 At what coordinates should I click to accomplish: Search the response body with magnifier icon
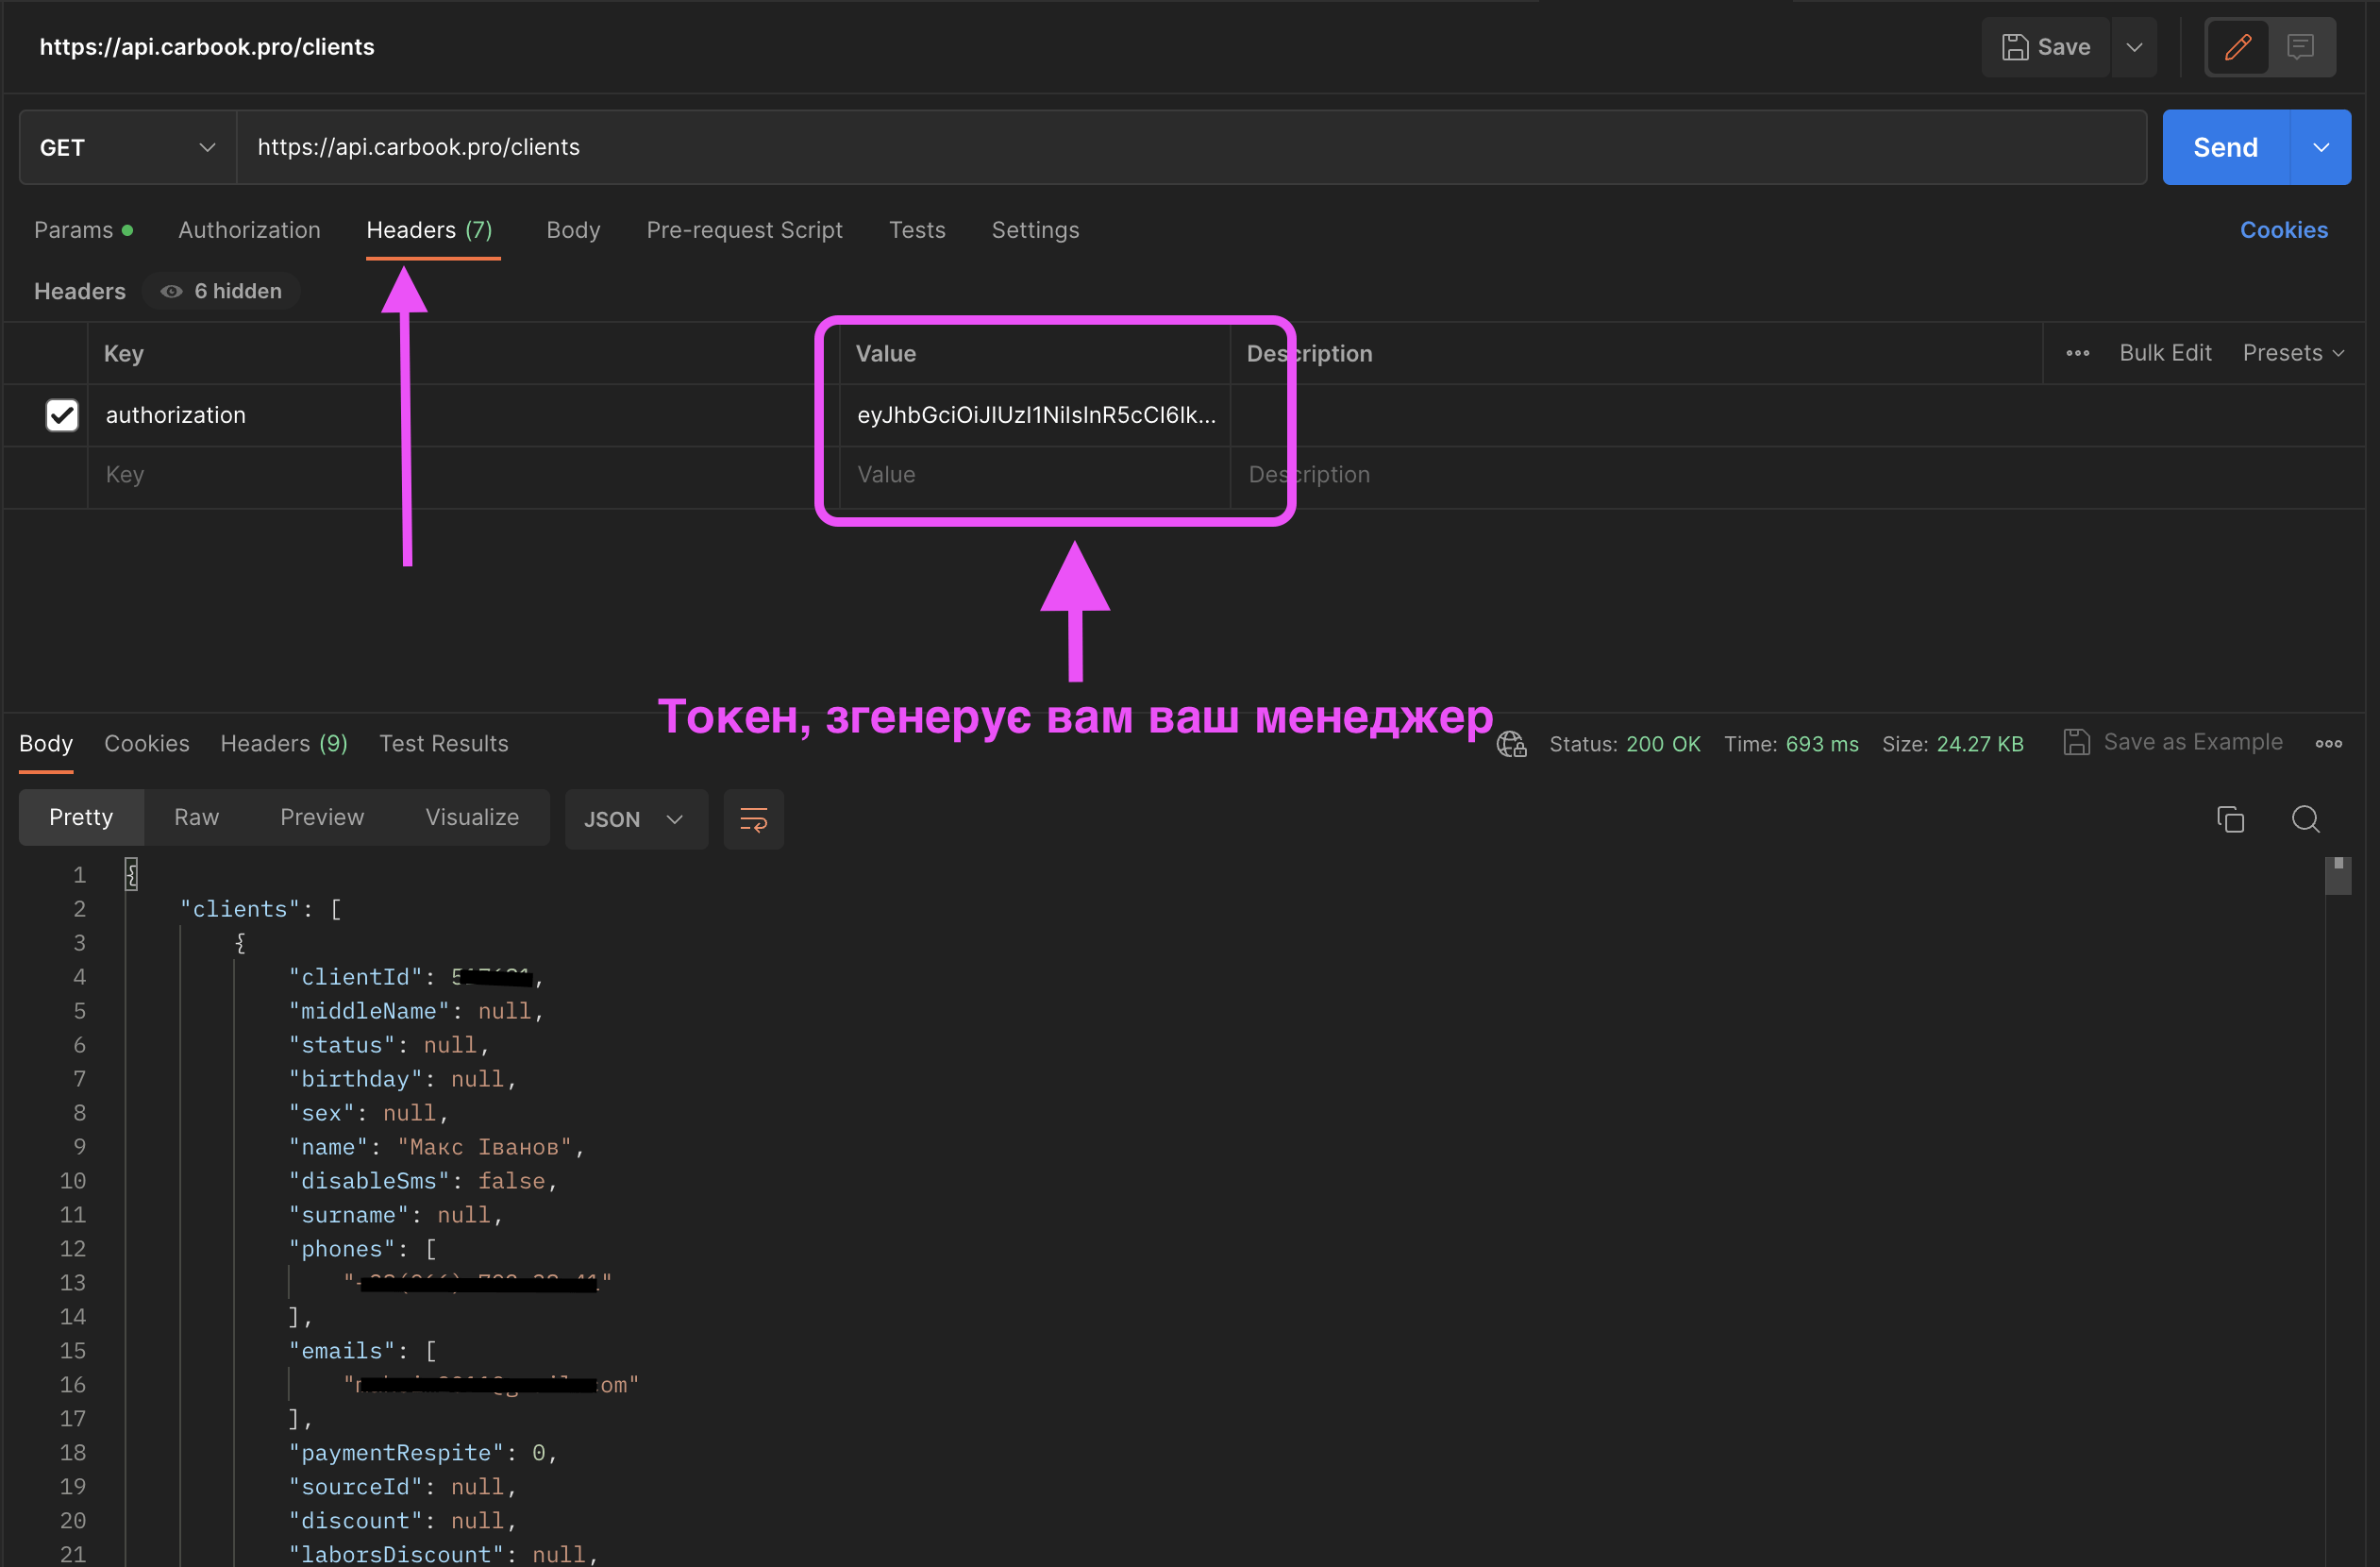click(x=2305, y=819)
